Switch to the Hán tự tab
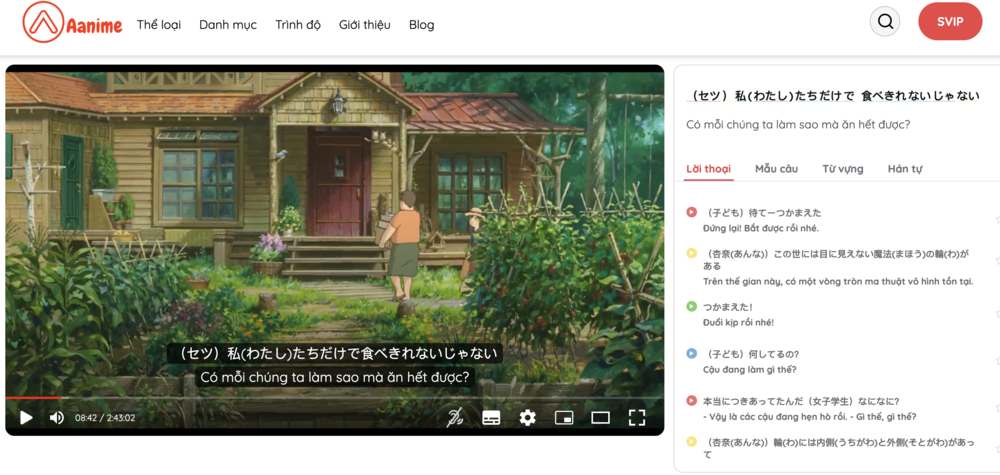1000x475 pixels. pos(904,170)
